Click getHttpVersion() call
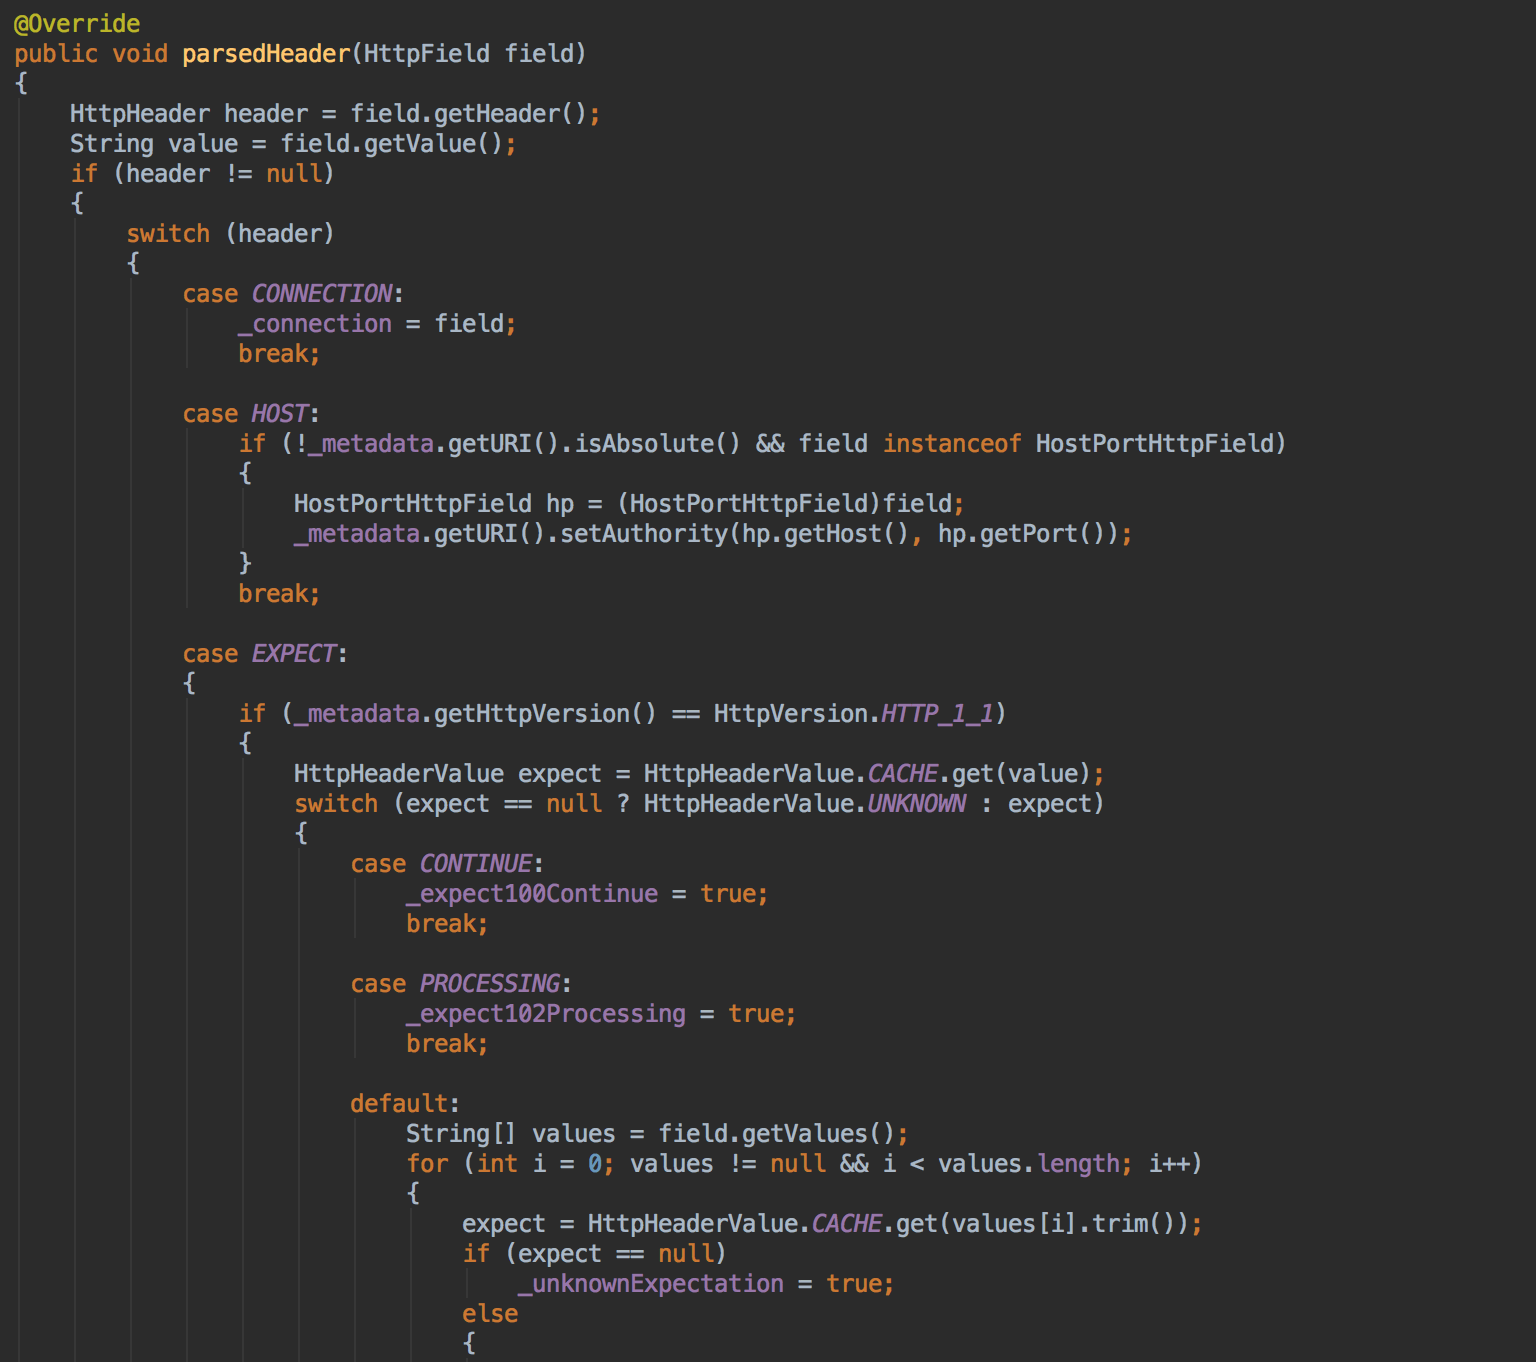The width and height of the screenshot is (1536, 1362). point(545,713)
